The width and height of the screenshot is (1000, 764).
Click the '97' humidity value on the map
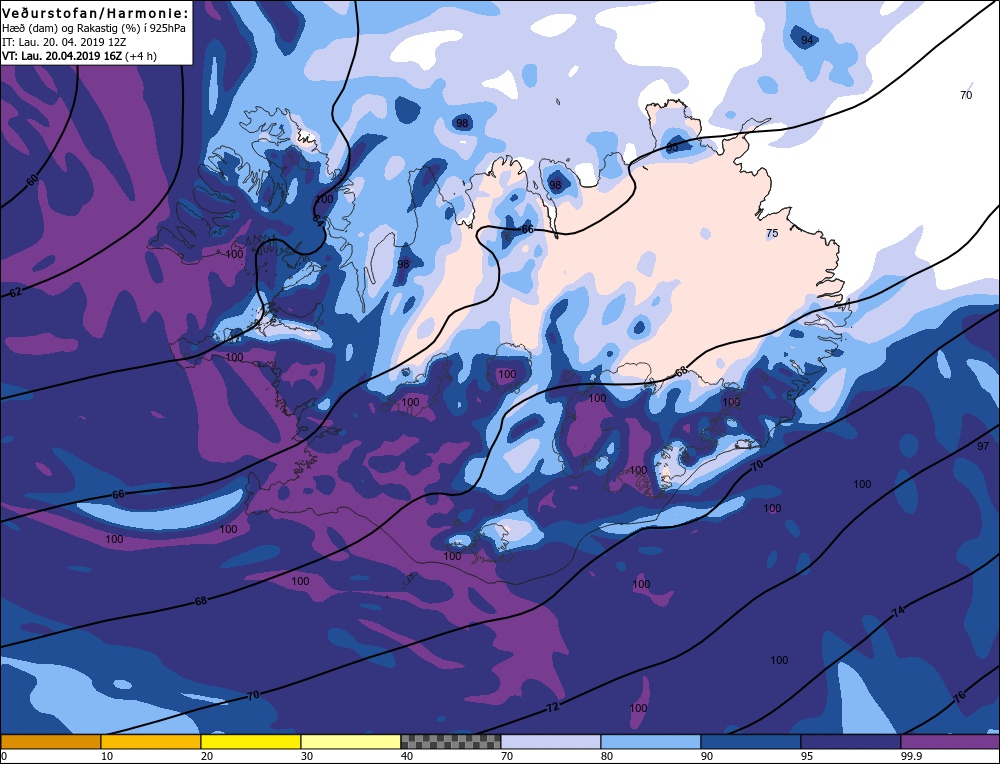click(983, 446)
